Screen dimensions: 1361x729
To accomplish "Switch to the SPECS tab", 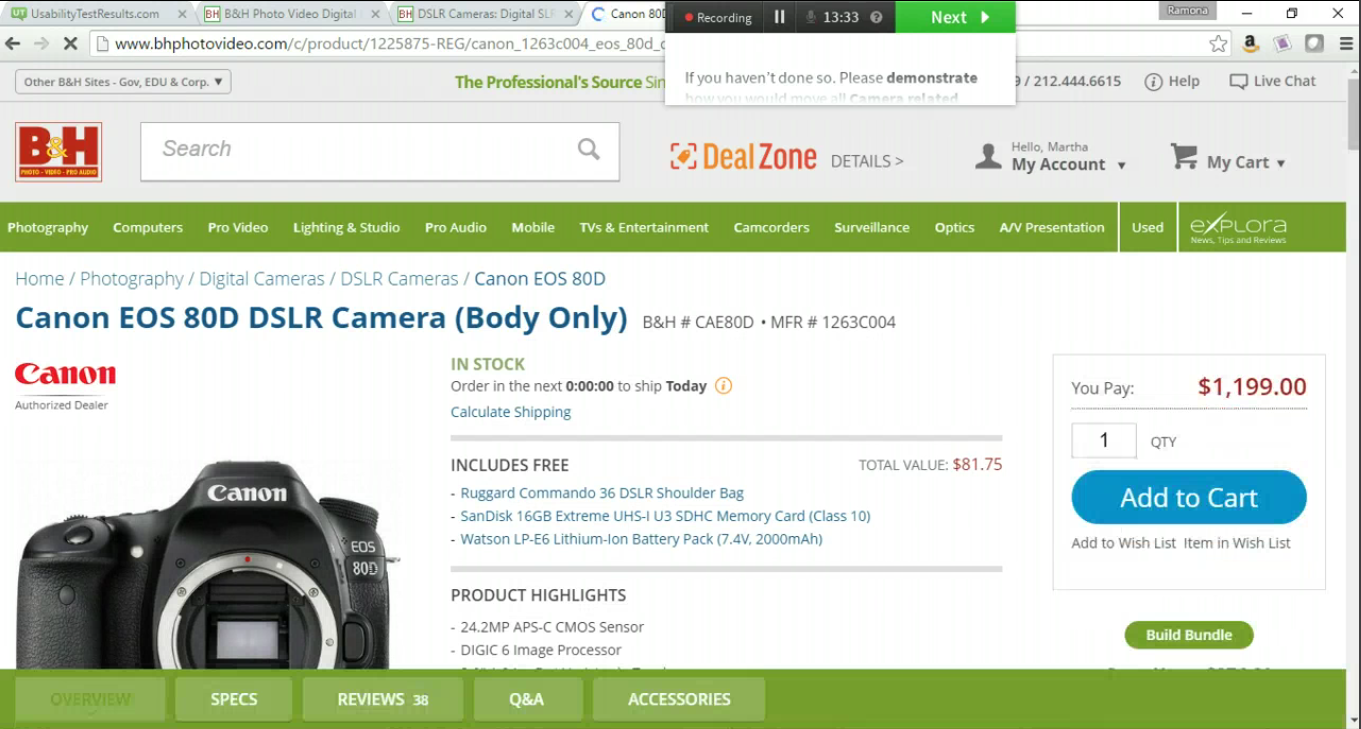I will coord(234,699).
